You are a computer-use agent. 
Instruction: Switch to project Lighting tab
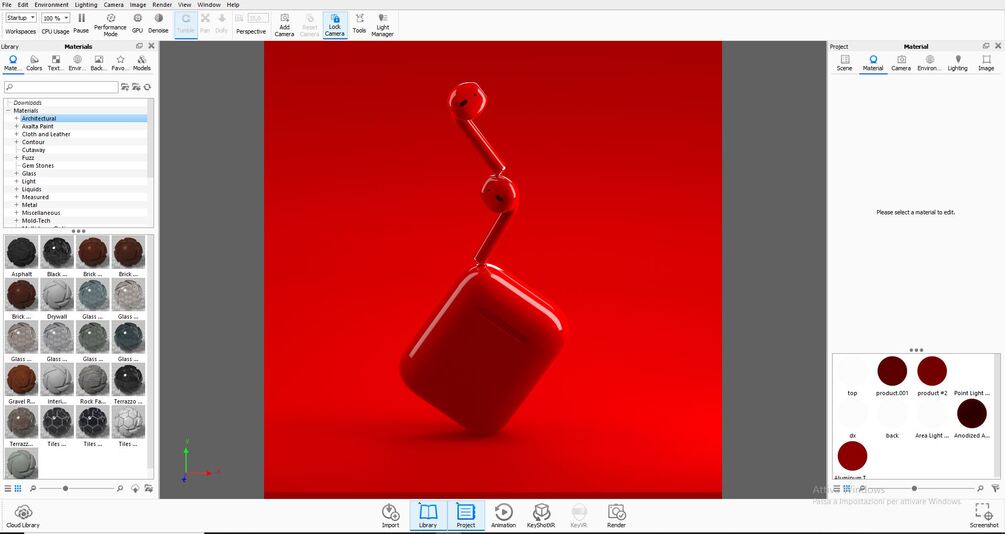[x=958, y=63]
